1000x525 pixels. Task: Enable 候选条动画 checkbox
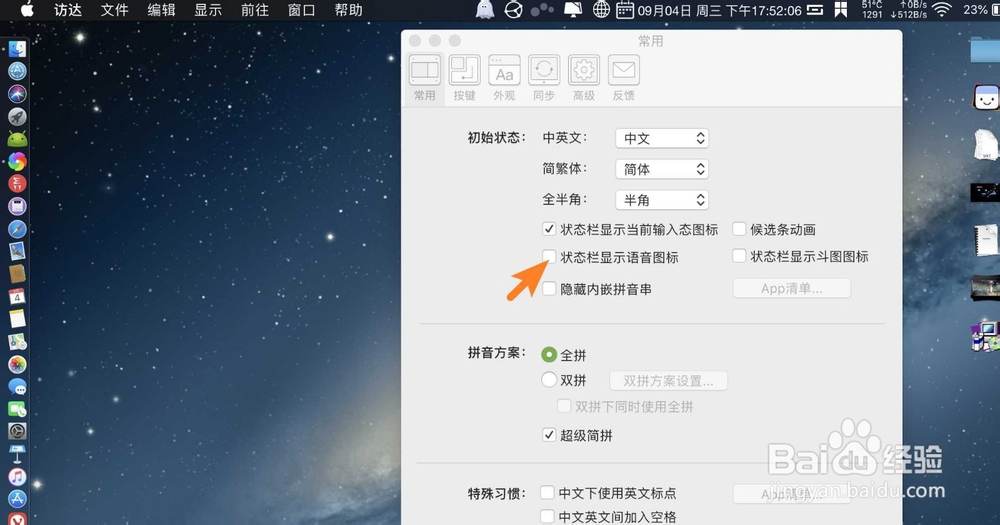(739, 228)
